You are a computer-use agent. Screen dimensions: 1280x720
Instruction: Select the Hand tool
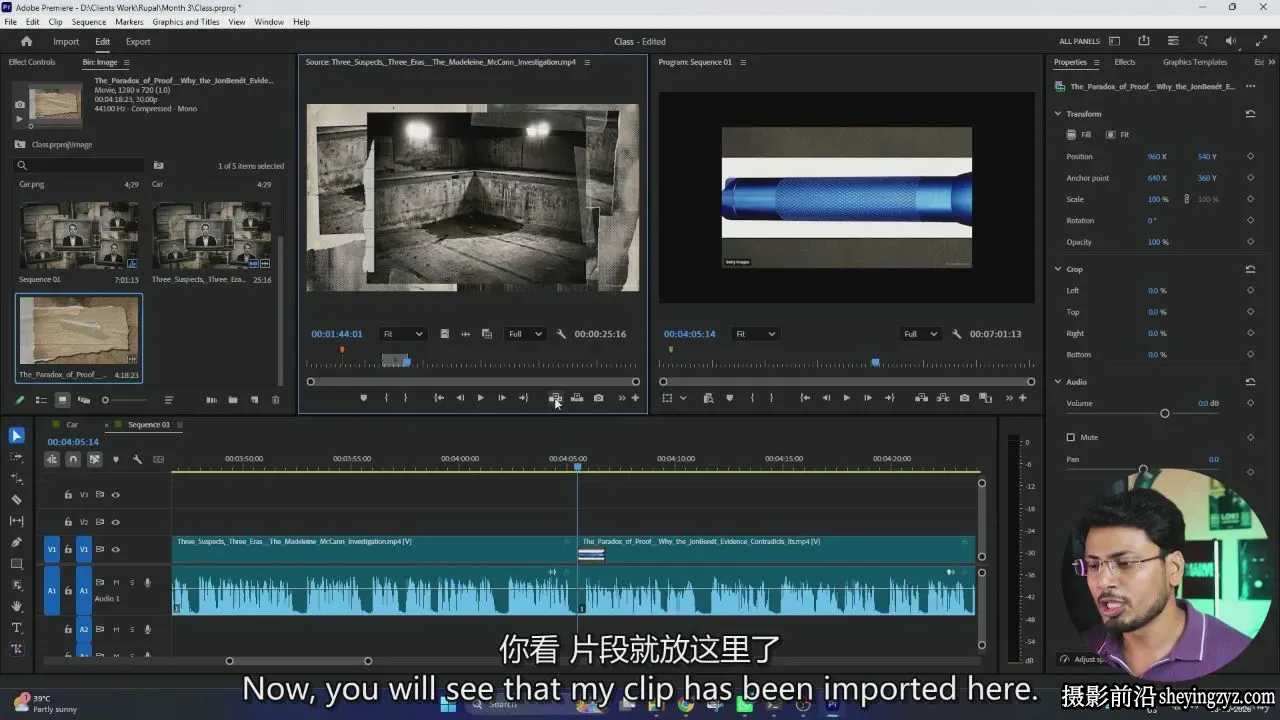pos(16,606)
